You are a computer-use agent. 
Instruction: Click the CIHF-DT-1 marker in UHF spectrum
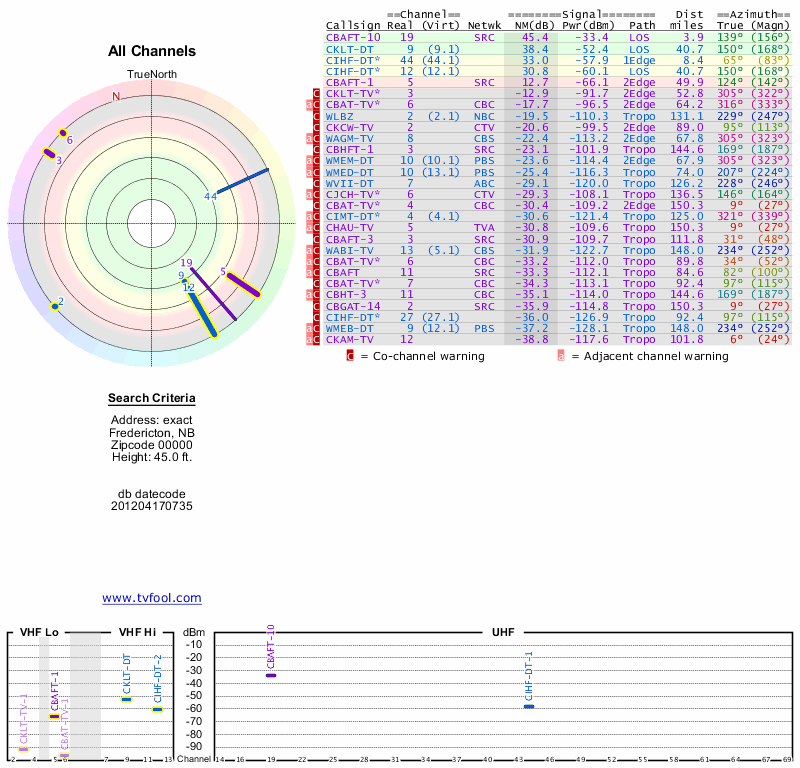click(x=529, y=707)
